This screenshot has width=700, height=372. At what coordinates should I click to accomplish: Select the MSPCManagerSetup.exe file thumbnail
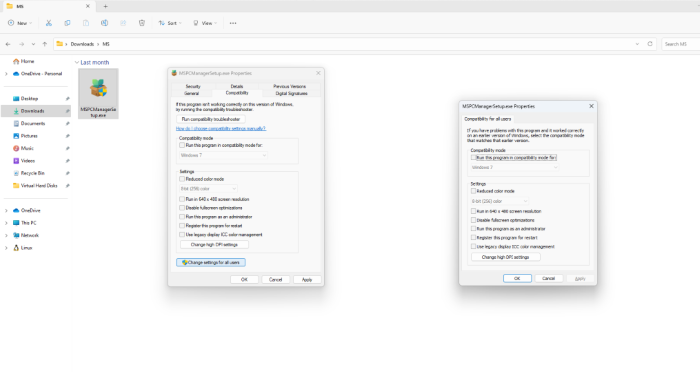[98, 94]
